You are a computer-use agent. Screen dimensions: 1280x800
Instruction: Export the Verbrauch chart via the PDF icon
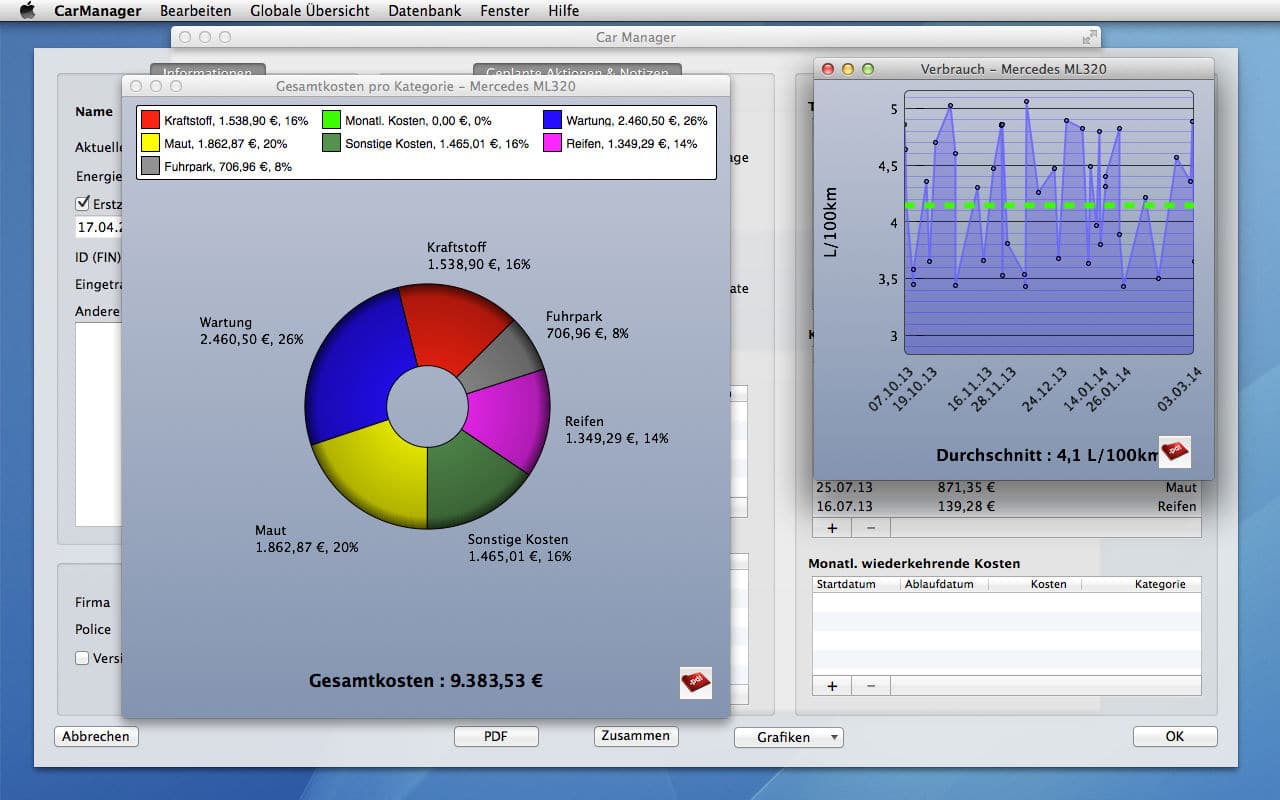tap(1175, 451)
